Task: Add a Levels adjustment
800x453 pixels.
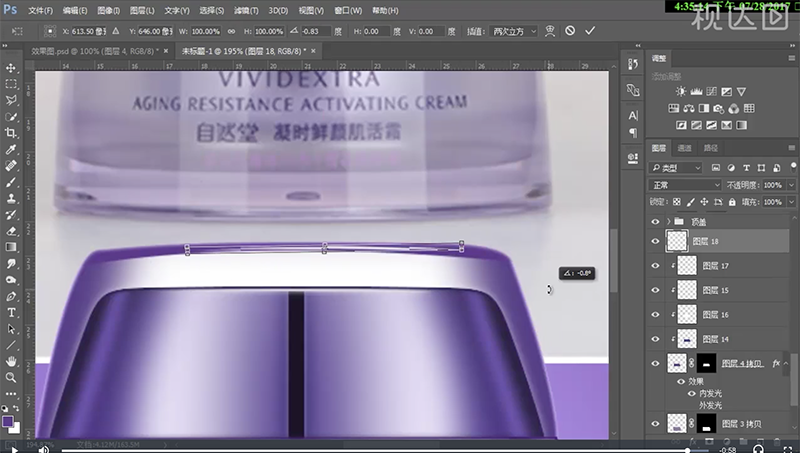Action: click(x=696, y=92)
